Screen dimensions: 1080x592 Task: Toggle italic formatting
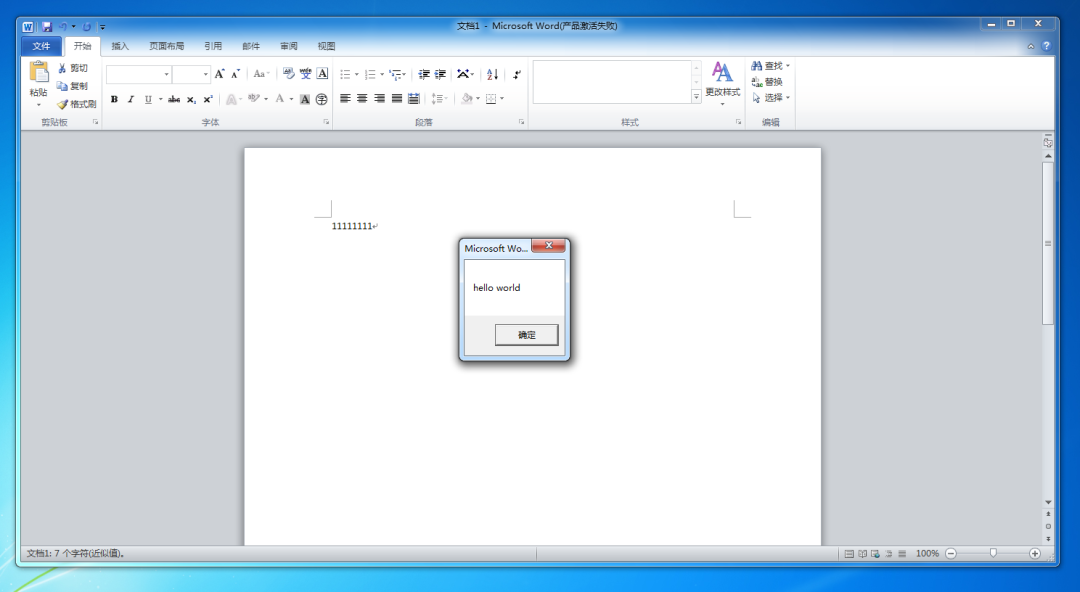(x=131, y=99)
